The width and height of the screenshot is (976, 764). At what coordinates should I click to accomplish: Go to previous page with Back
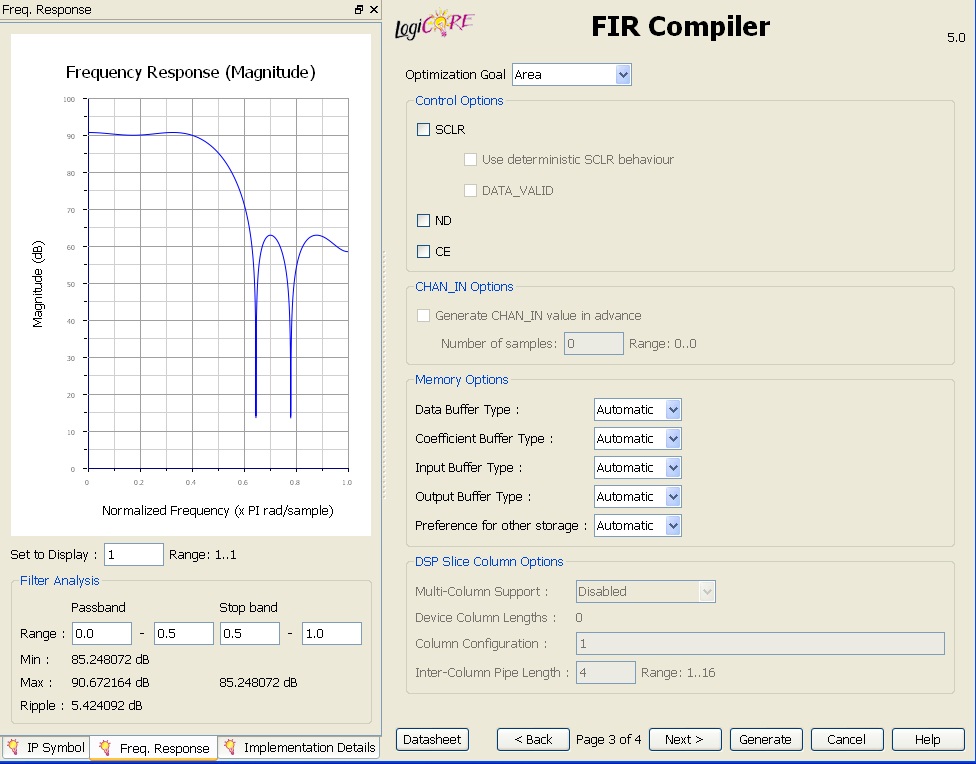[533, 740]
